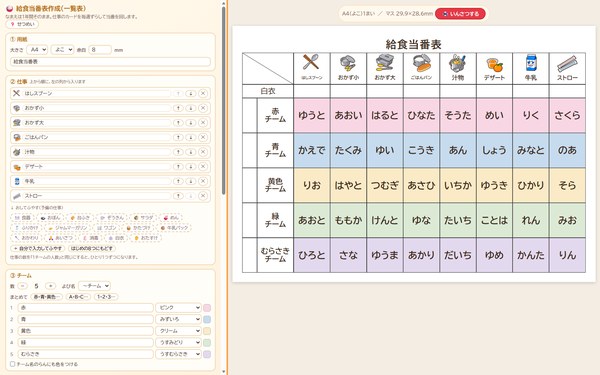Open the よこ orientation dropdown
The height and width of the screenshot is (375, 600).
tap(62, 50)
